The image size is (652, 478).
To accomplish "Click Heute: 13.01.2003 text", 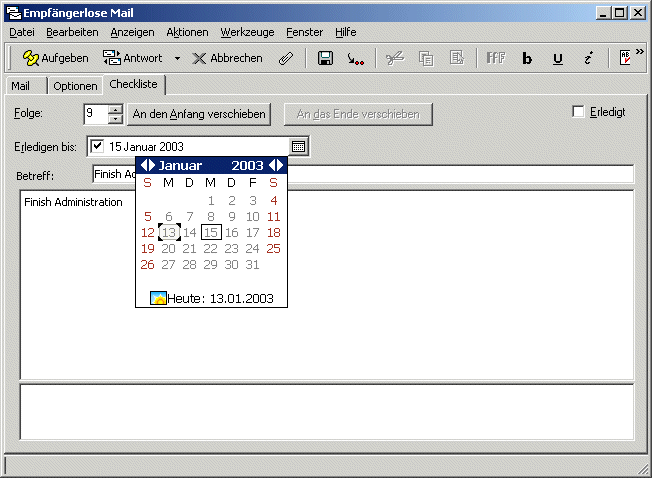I will pyautogui.click(x=220, y=298).
